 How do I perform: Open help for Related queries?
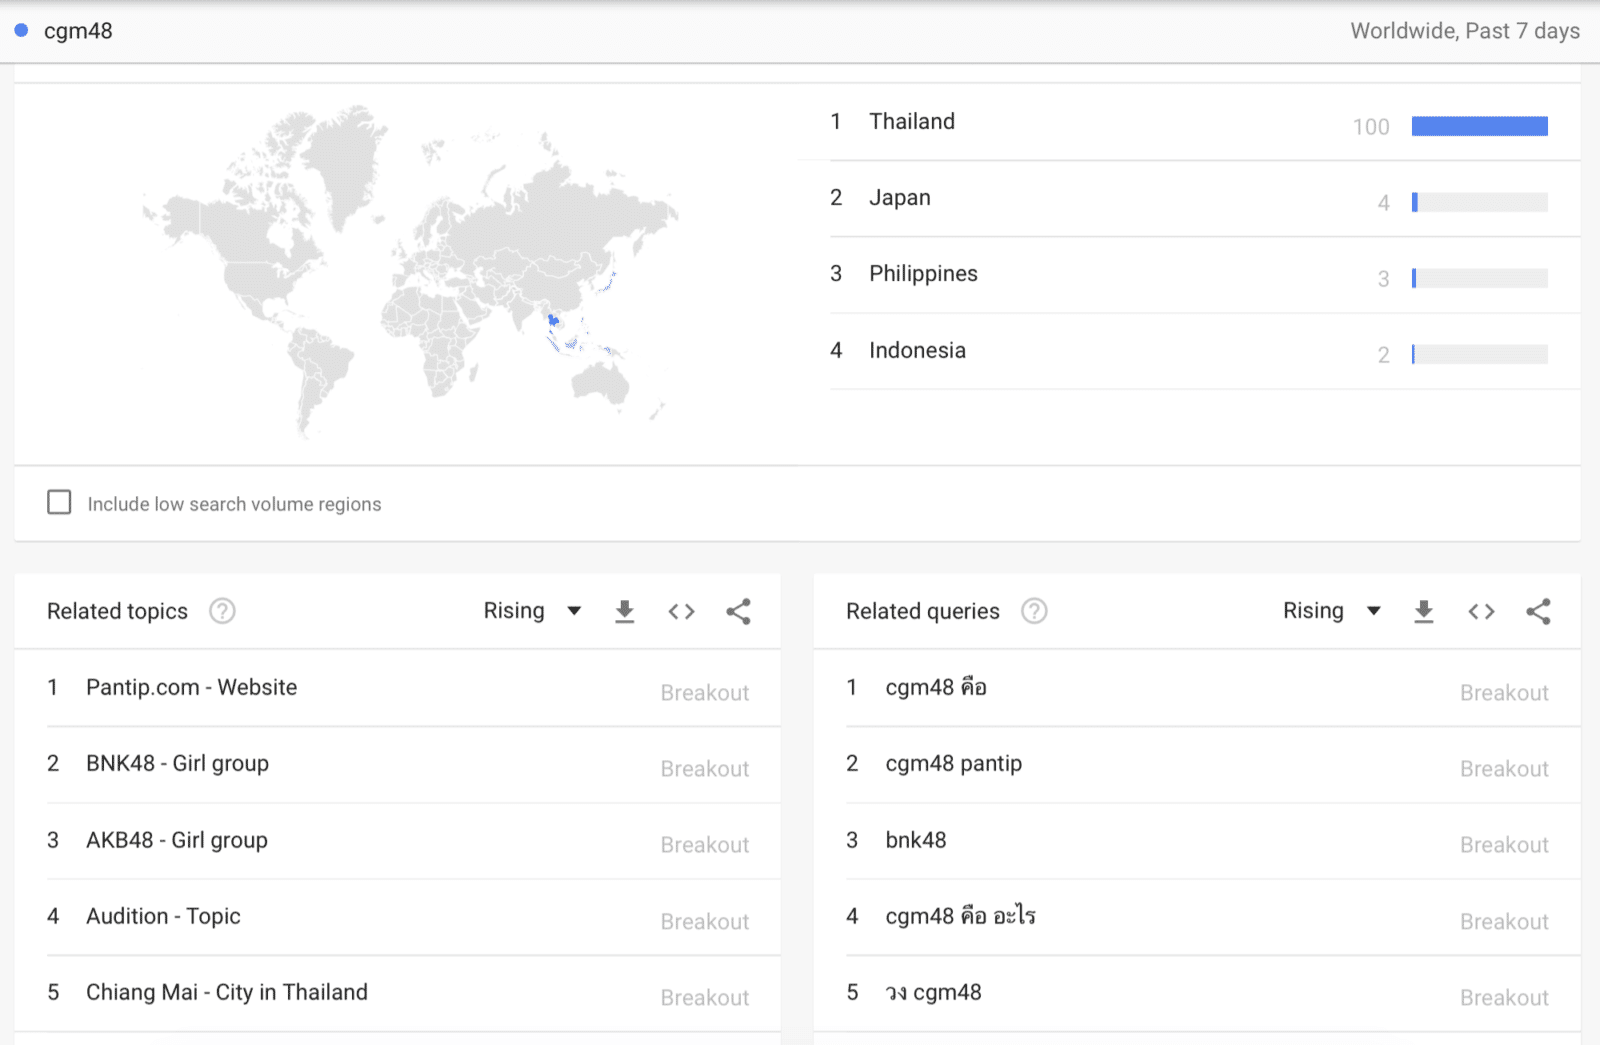click(x=1034, y=611)
